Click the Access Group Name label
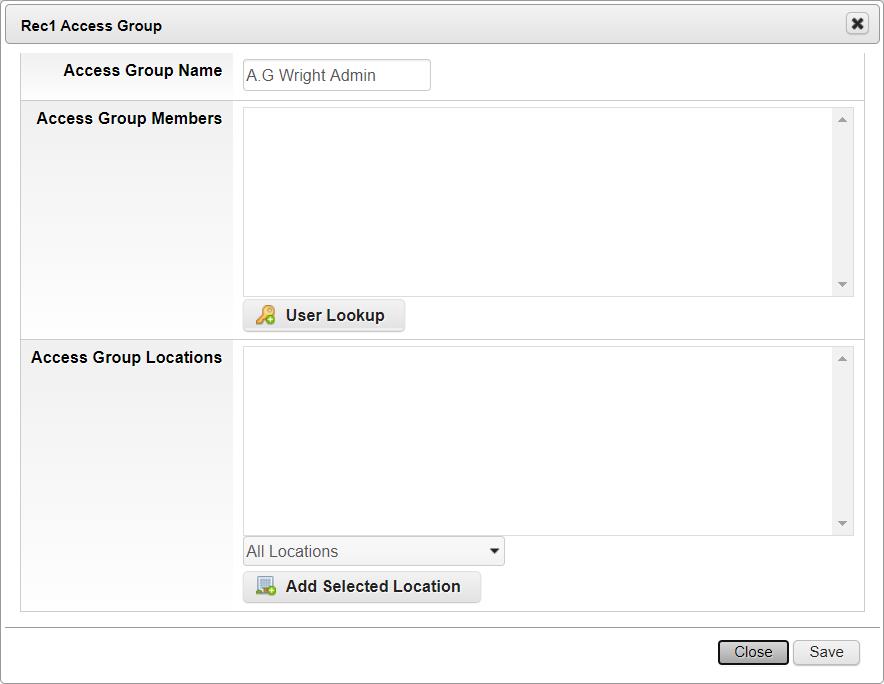The height and width of the screenshot is (684, 884). click(143, 70)
